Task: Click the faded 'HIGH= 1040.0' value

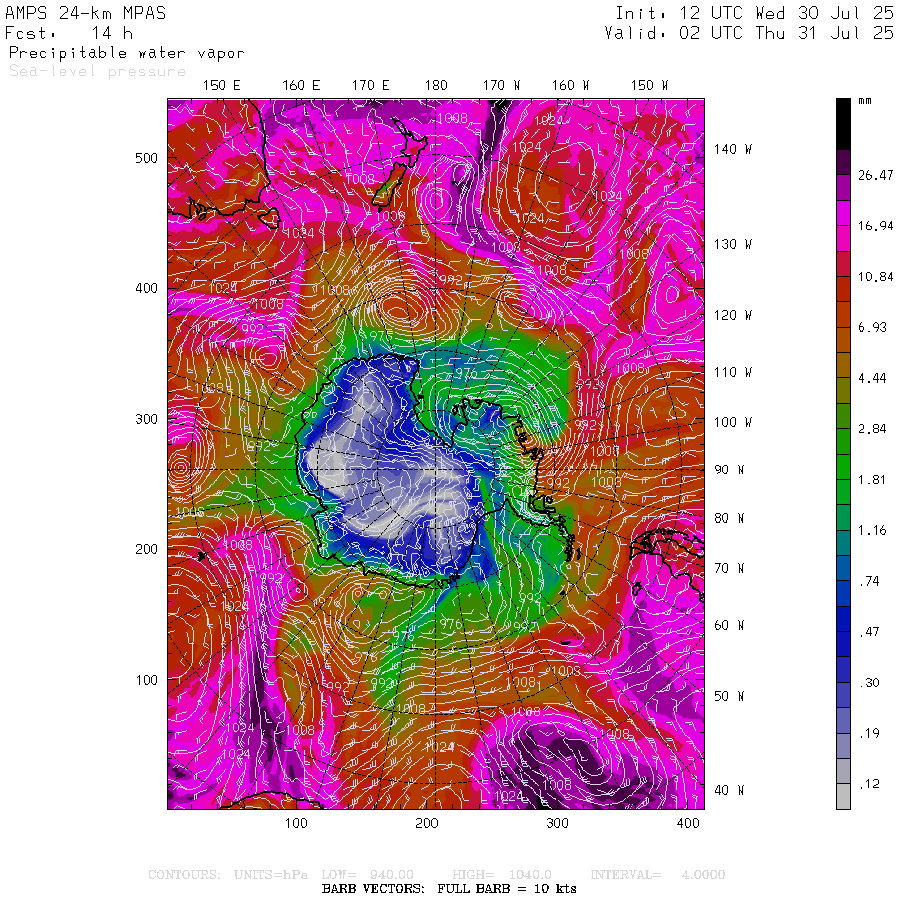Action: 502,875
